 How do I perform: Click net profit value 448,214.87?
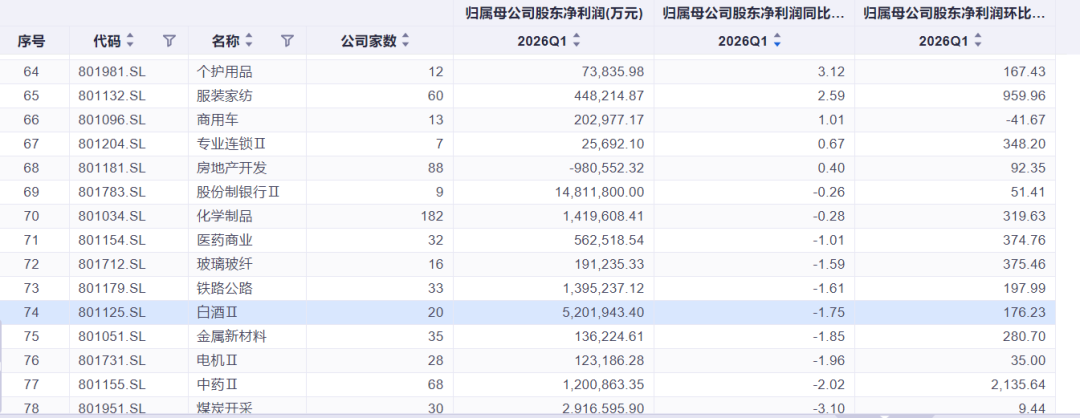(x=610, y=96)
